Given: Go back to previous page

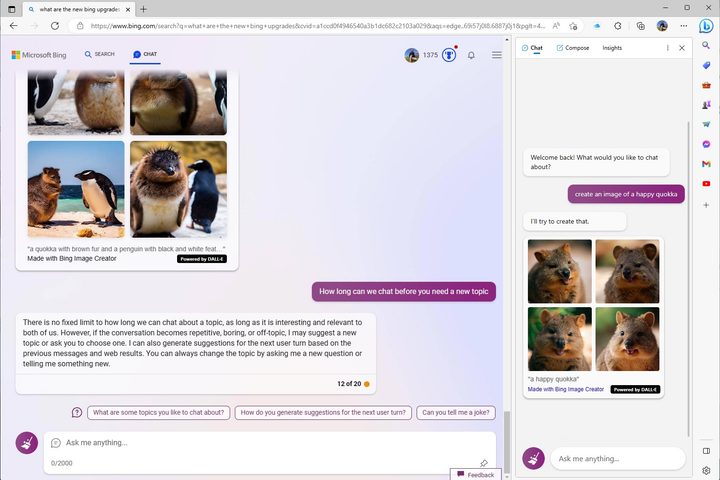Looking at the screenshot, I should (x=14, y=26).
